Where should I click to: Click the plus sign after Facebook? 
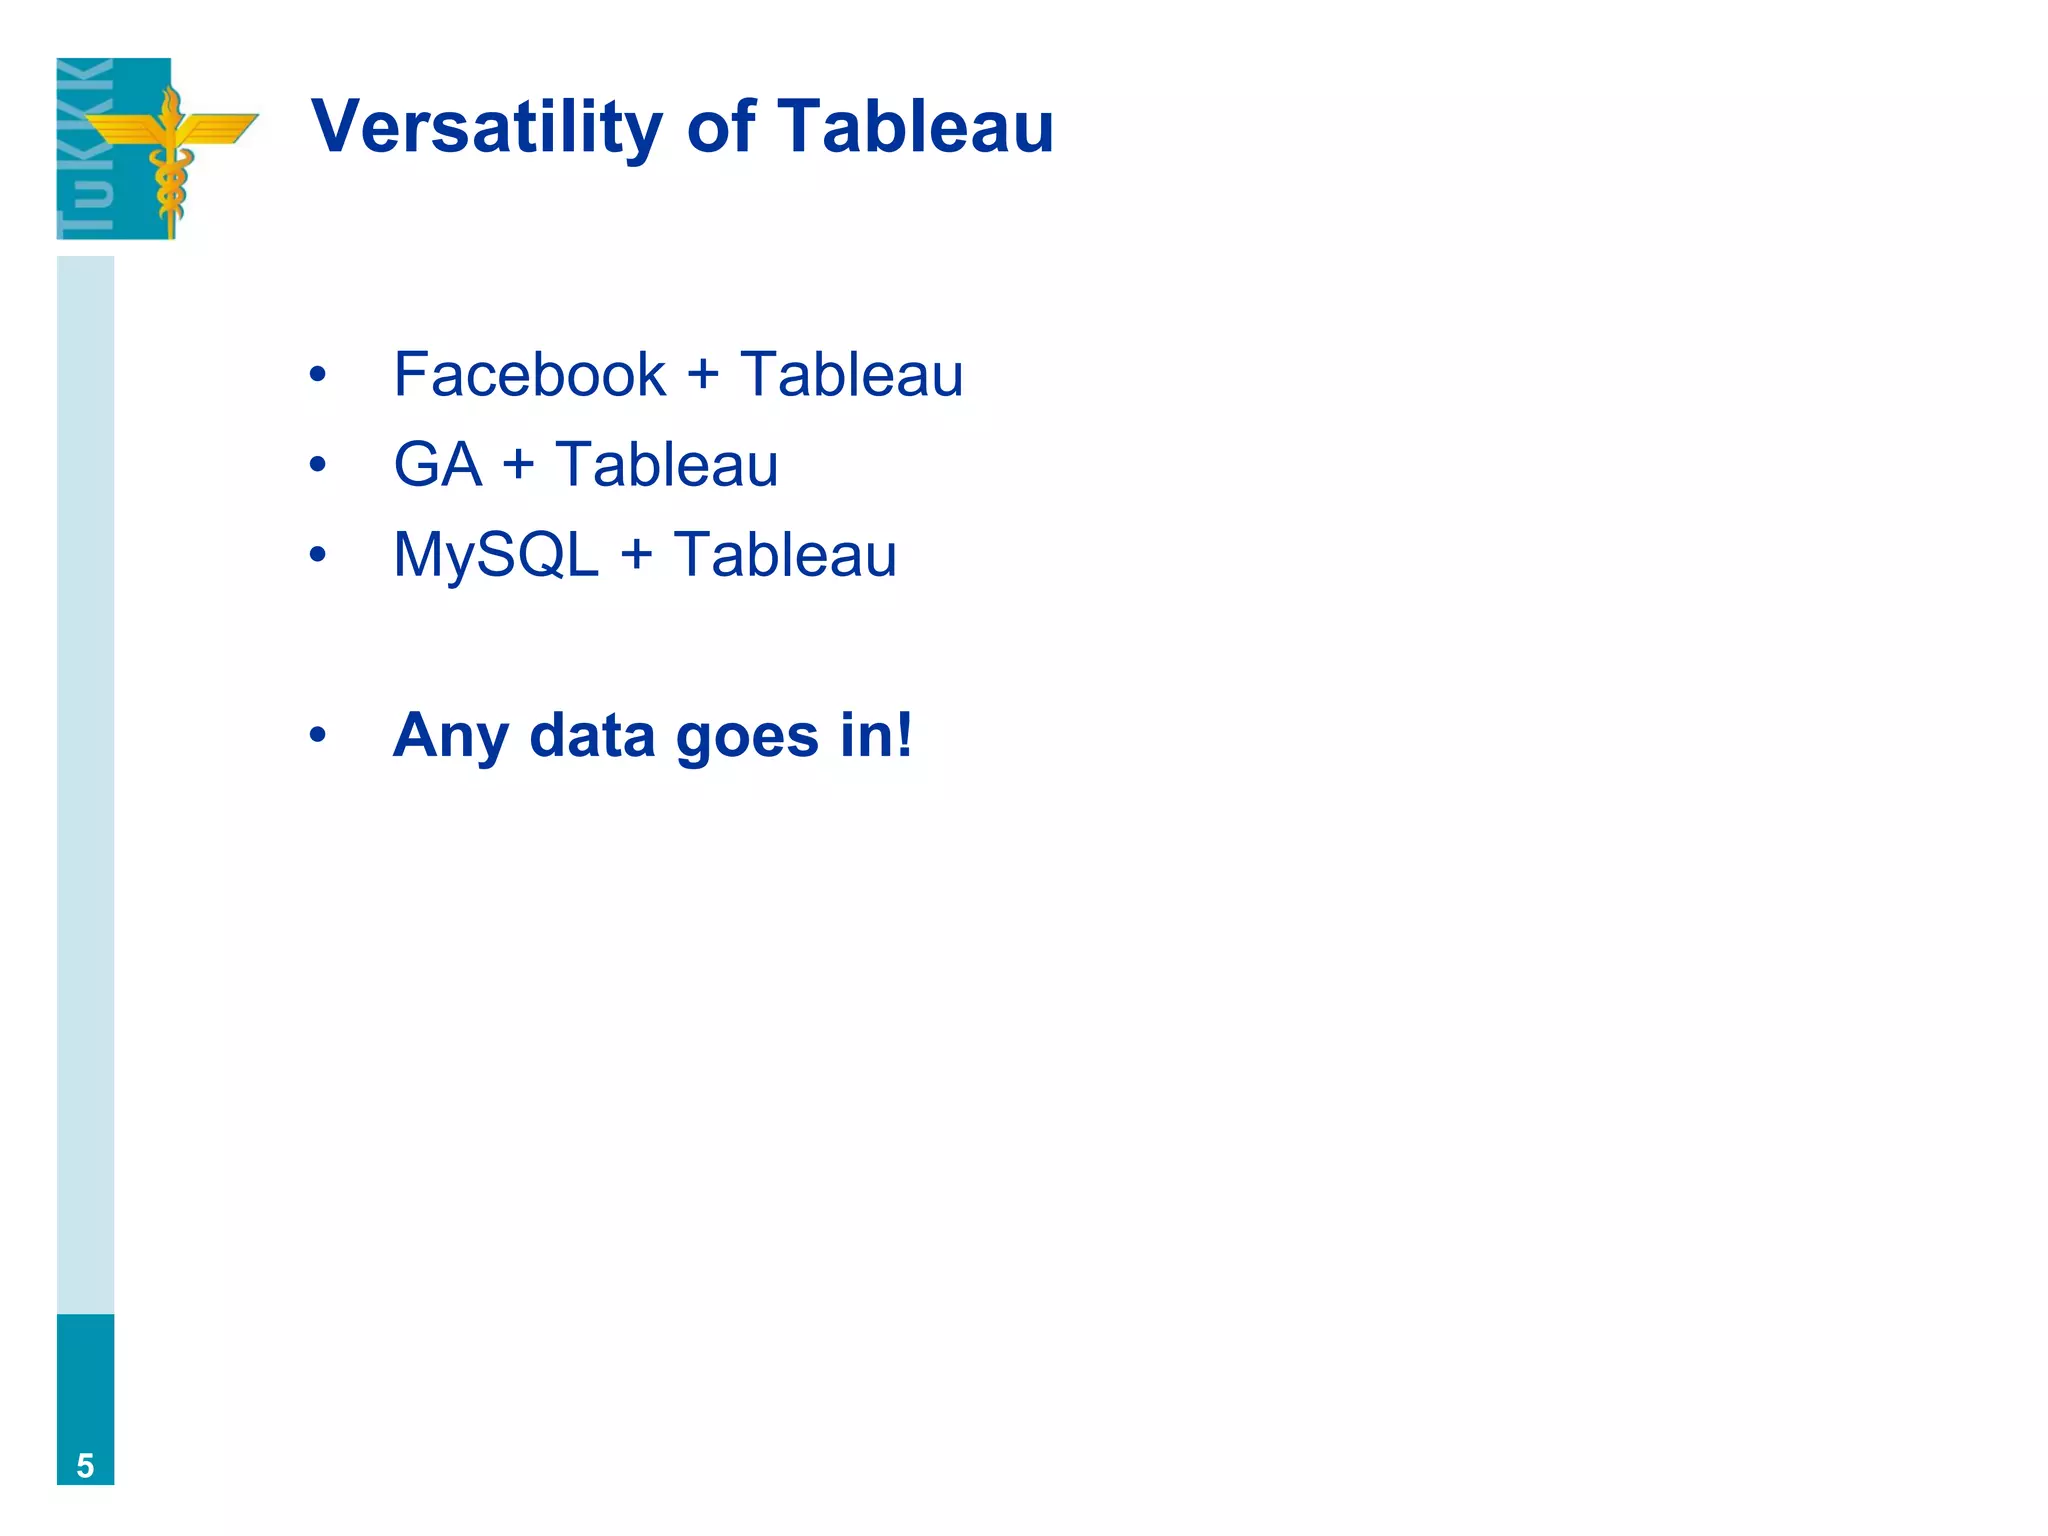pyautogui.click(x=703, y=376)
